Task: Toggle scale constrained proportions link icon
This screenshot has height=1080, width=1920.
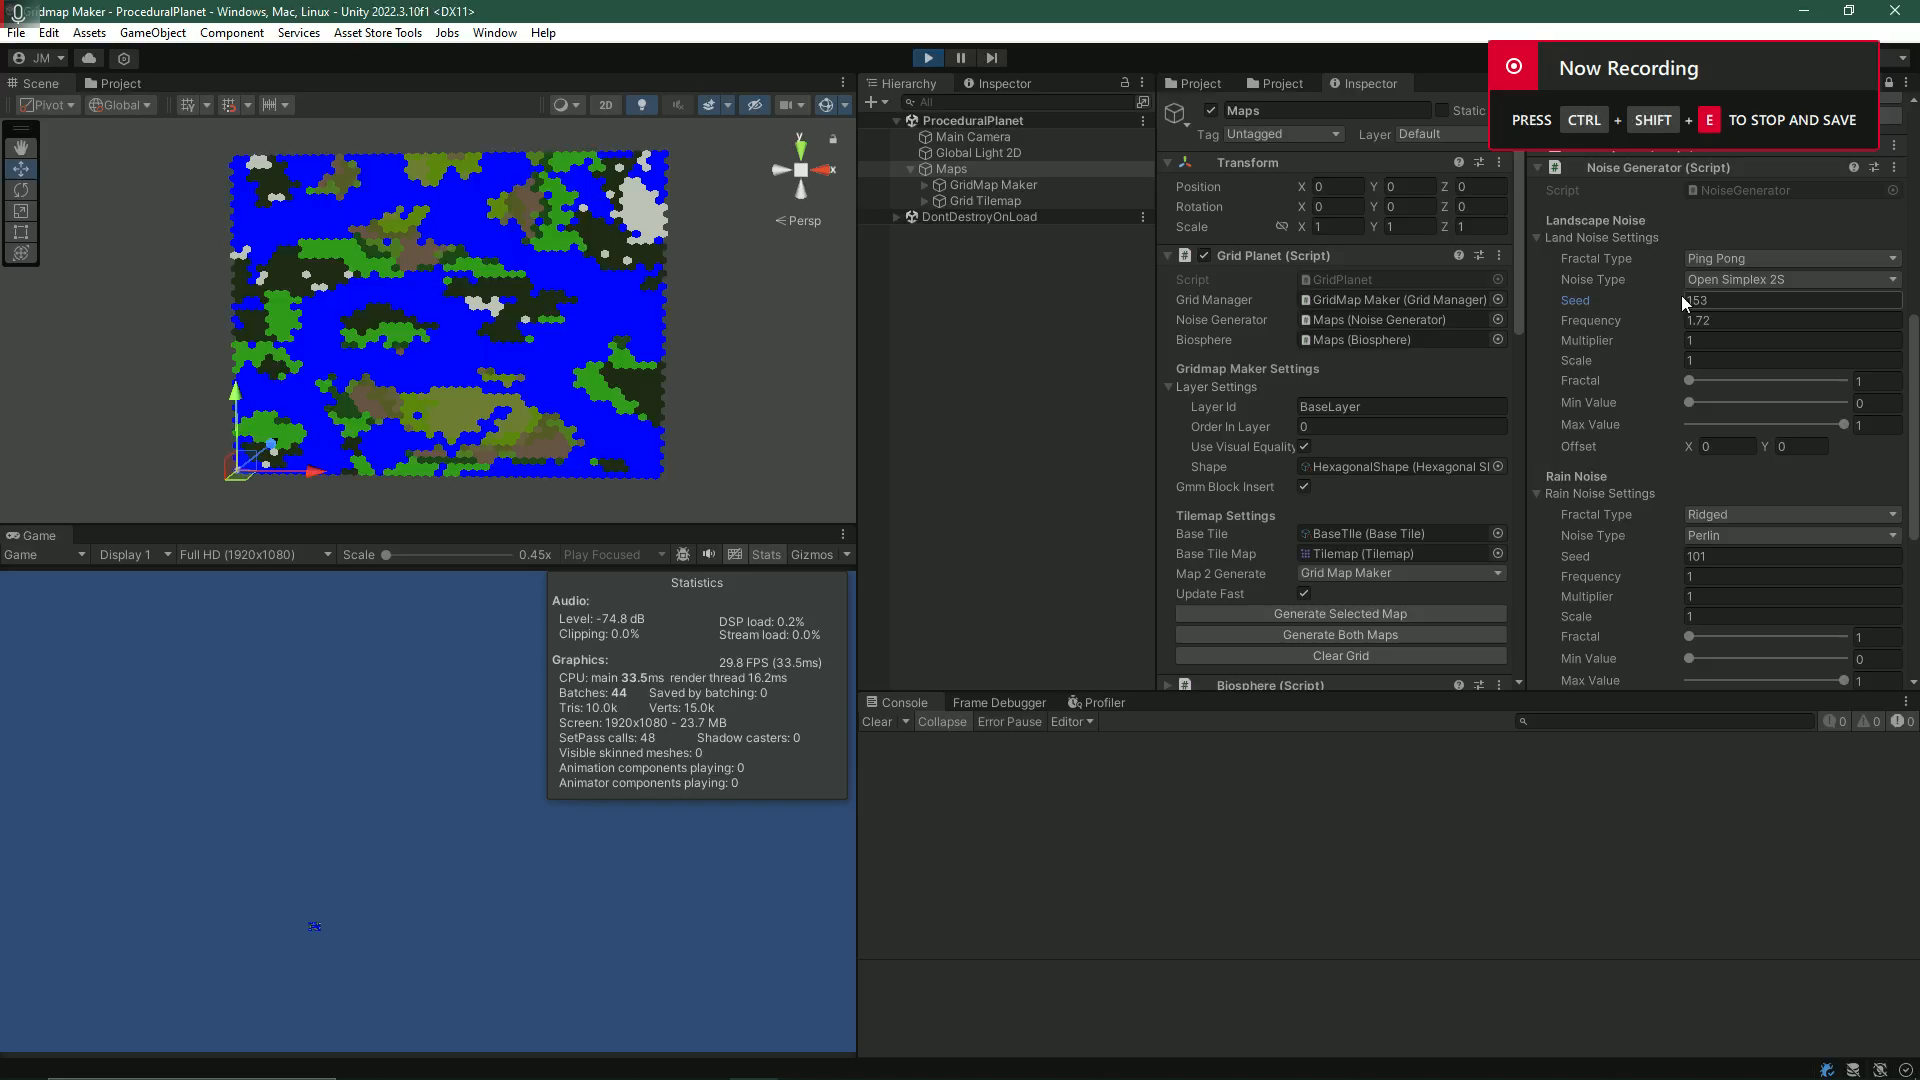Action: (1281, 227)
